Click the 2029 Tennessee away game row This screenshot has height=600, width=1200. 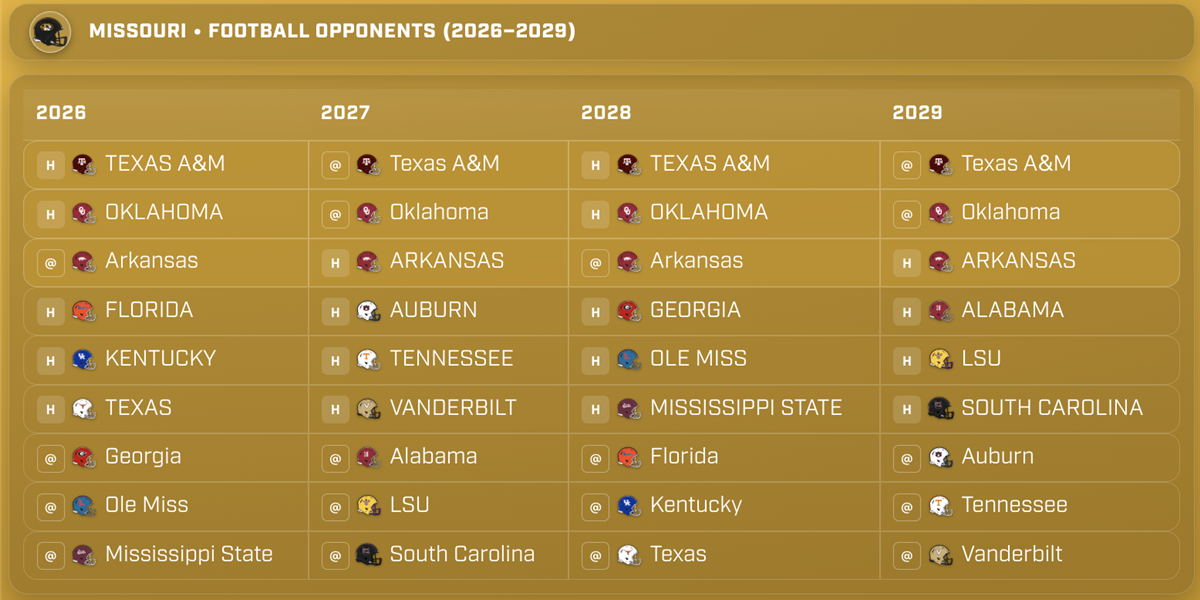pos(1013,506)
